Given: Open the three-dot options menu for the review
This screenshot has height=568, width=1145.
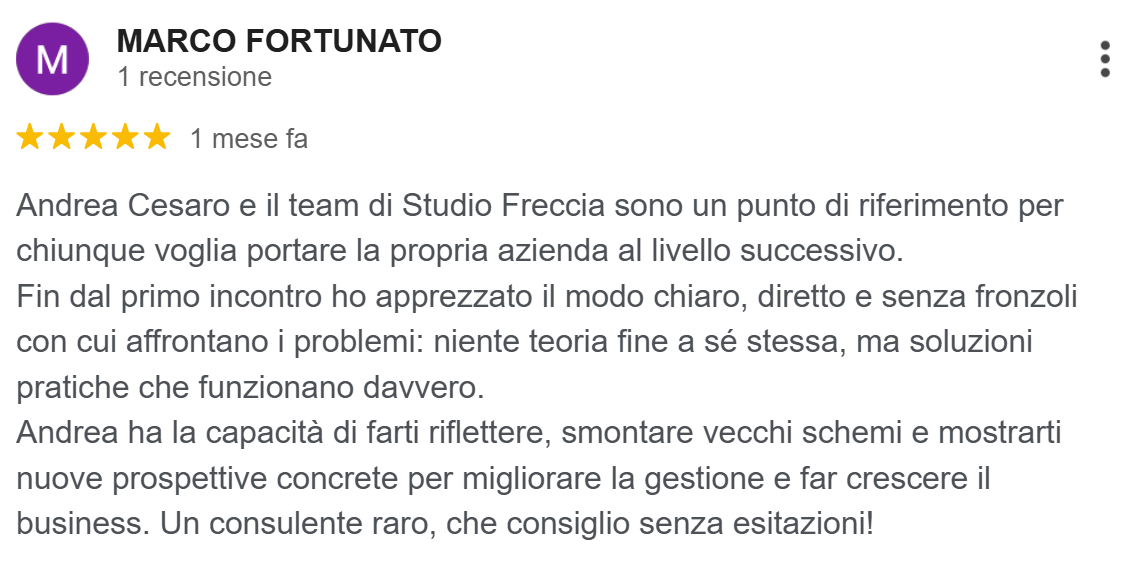Looking at the screenshot, I should click(1104, 59).
